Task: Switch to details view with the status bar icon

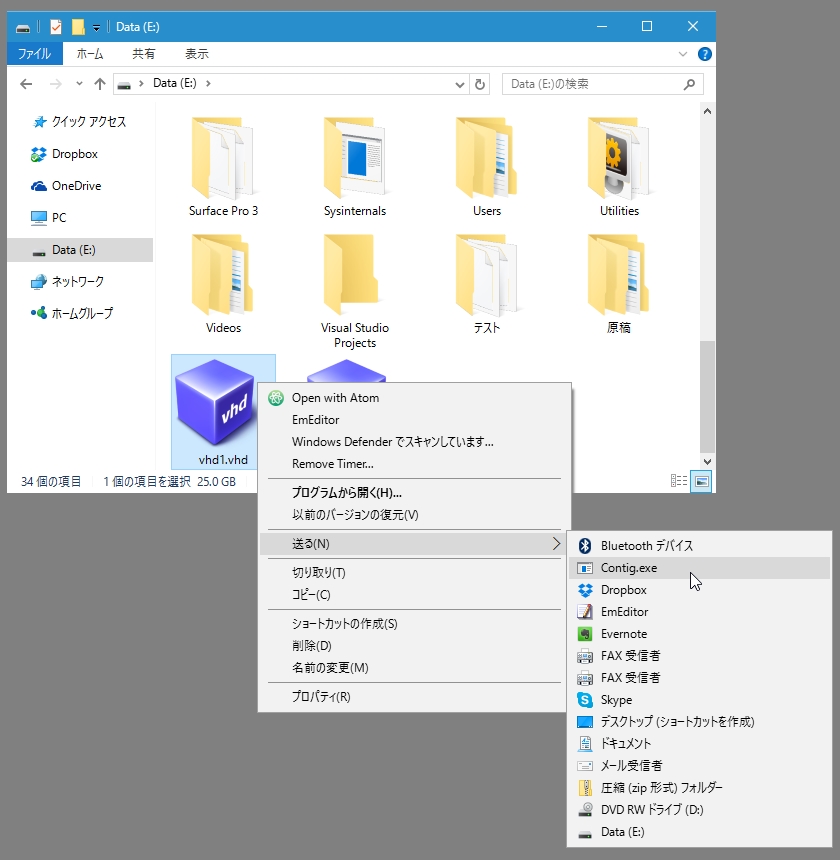Action: click(677, 481)
